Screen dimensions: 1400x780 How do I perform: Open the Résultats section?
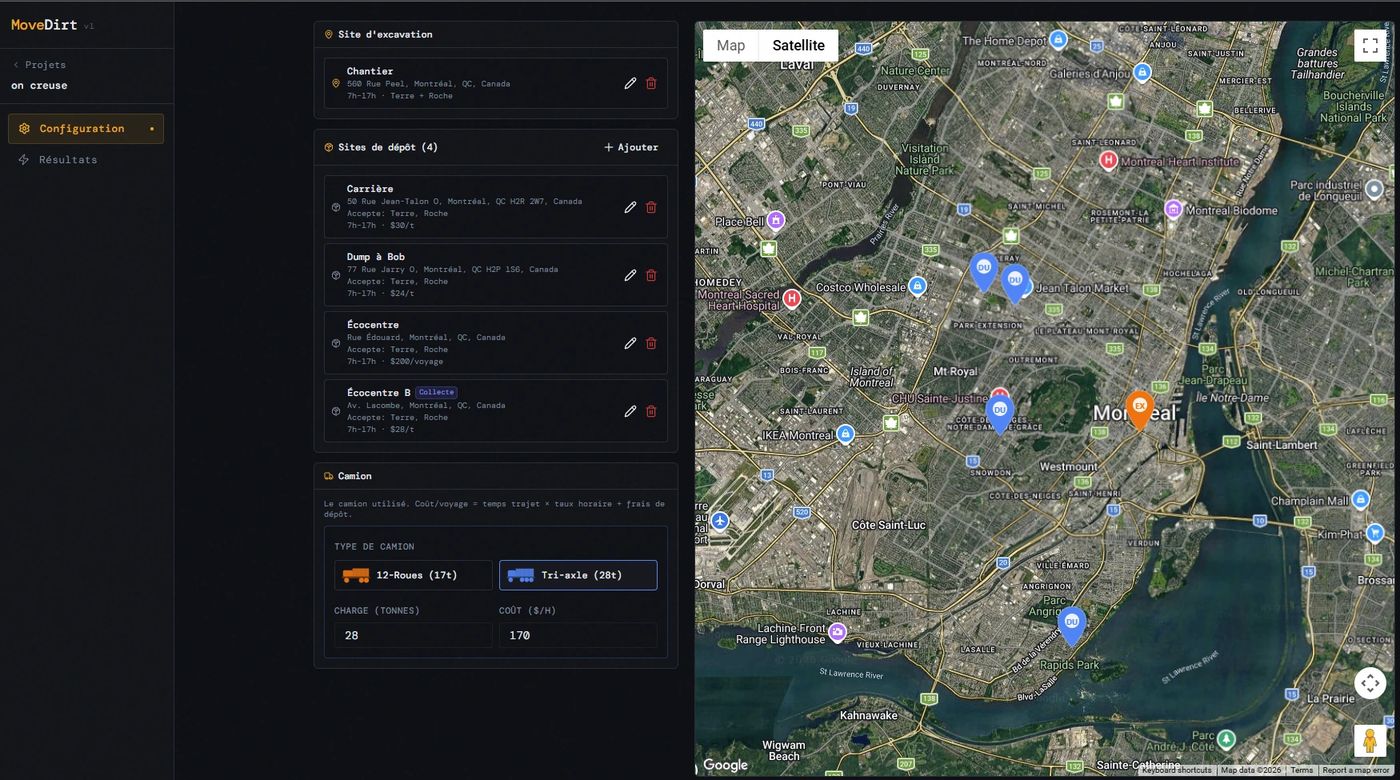(x=86, y=160)
